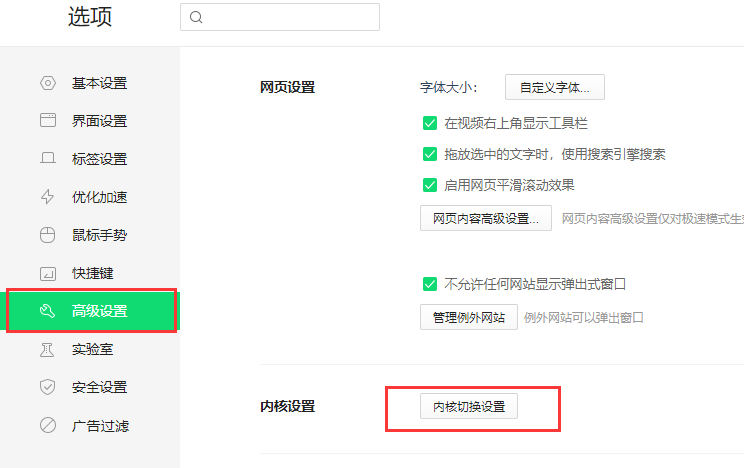Click the tab settings laptop icon
Viewport: 744px width, 468px height.
tap(47, 159)
